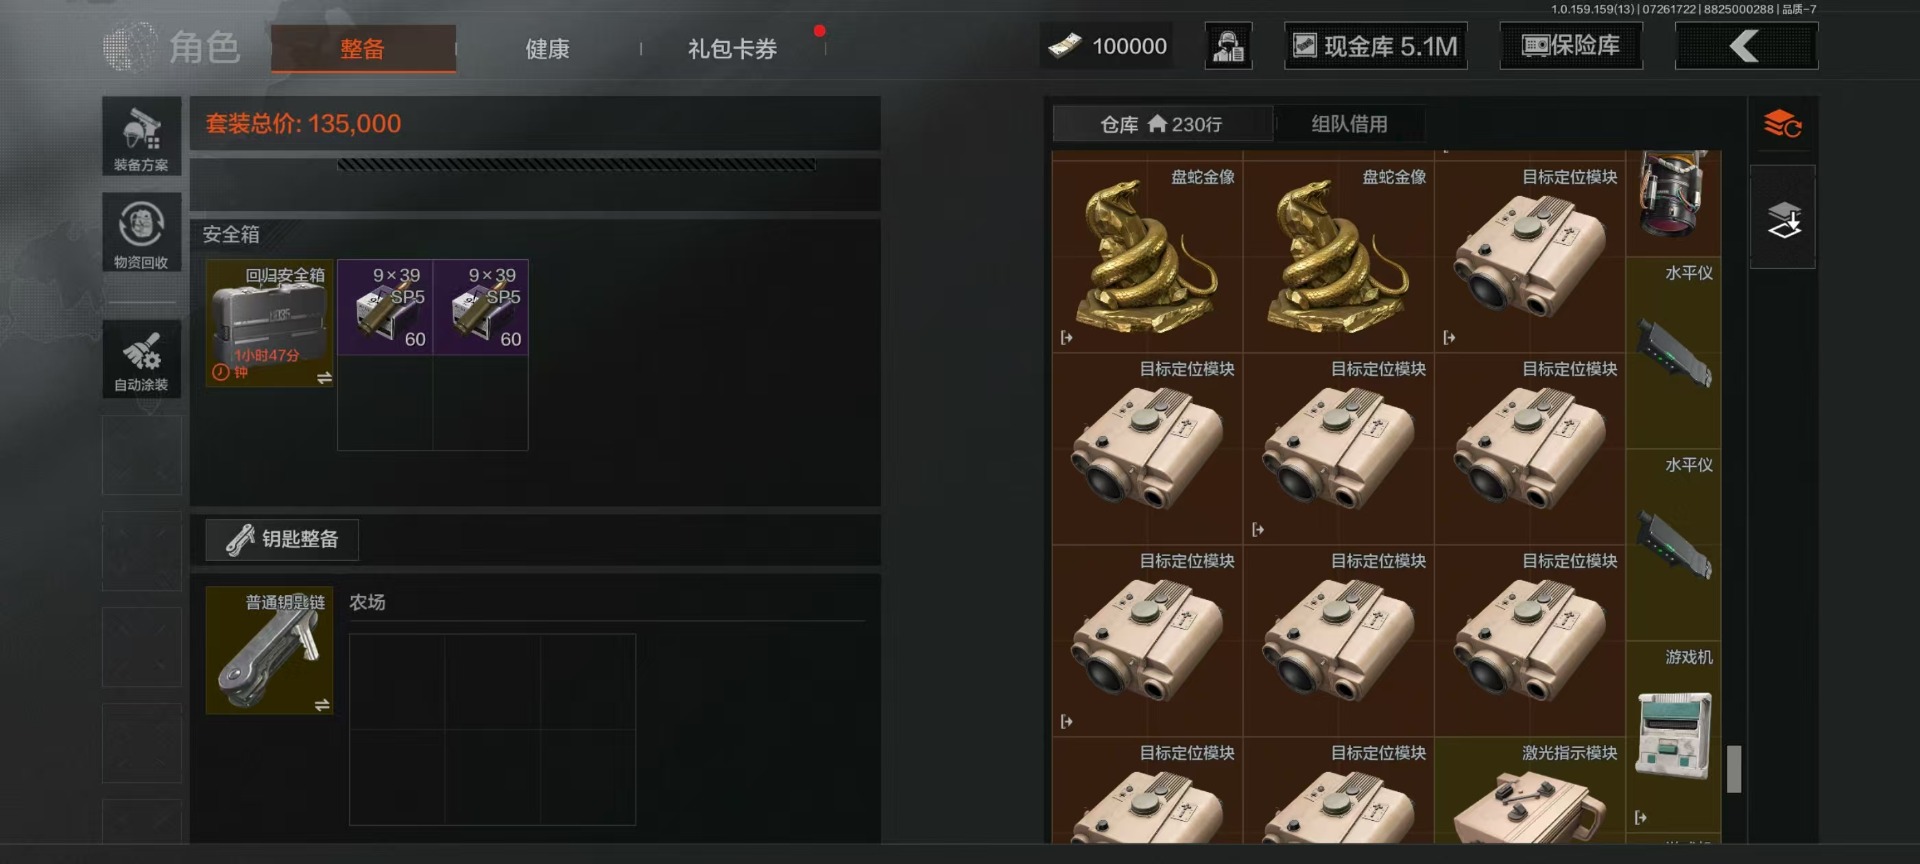1920x864 pixels.
Task: Select the first 盘蛇金像 item
Action: [1147, 256]
